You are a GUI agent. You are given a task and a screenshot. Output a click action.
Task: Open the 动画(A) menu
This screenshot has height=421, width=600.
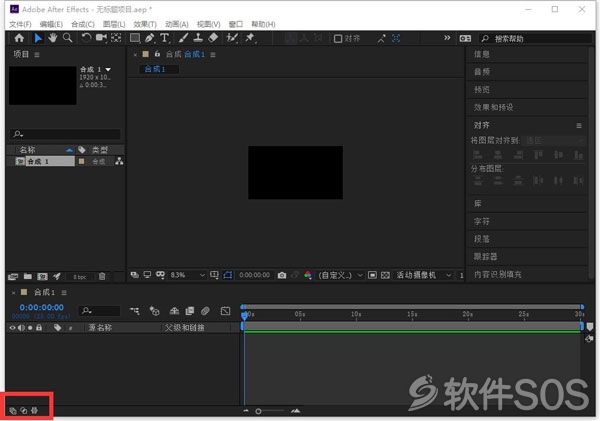(x=176, y=24)
